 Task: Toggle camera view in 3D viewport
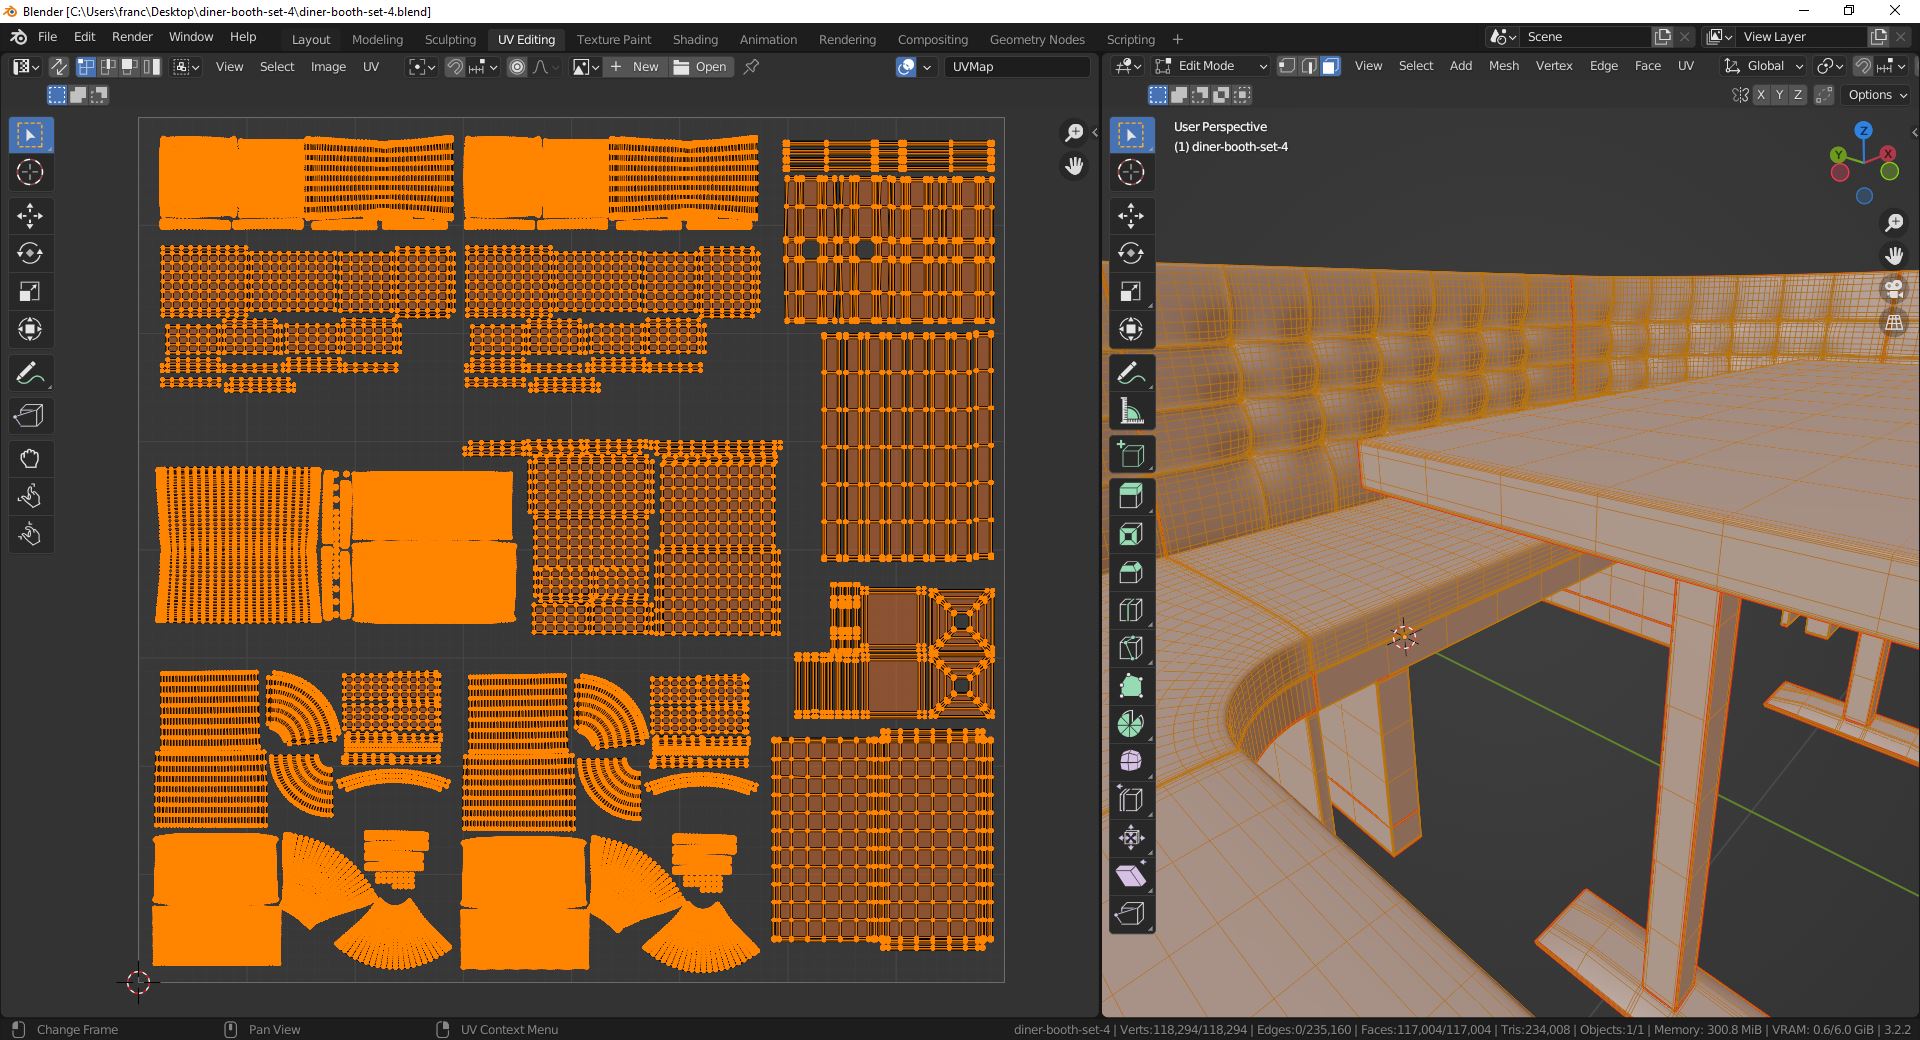(x=1894, y=289)
